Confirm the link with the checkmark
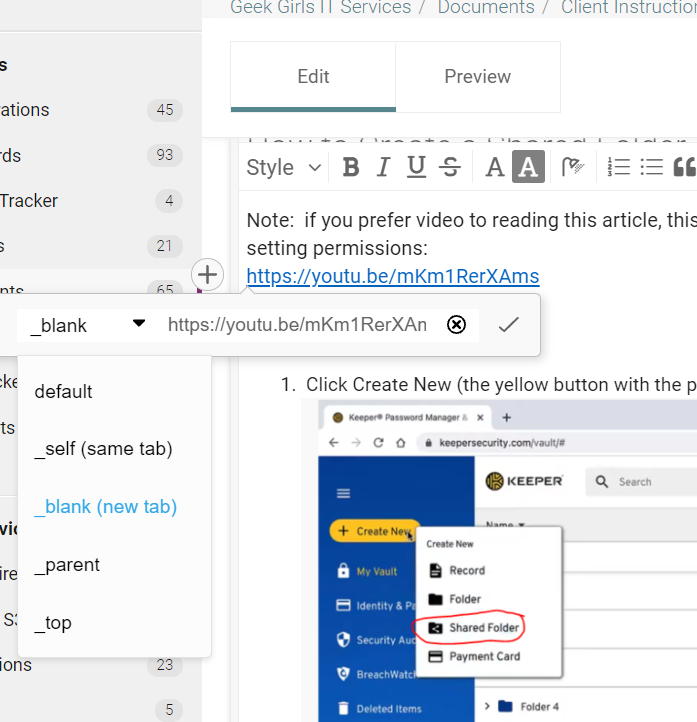 click(508, 325)
